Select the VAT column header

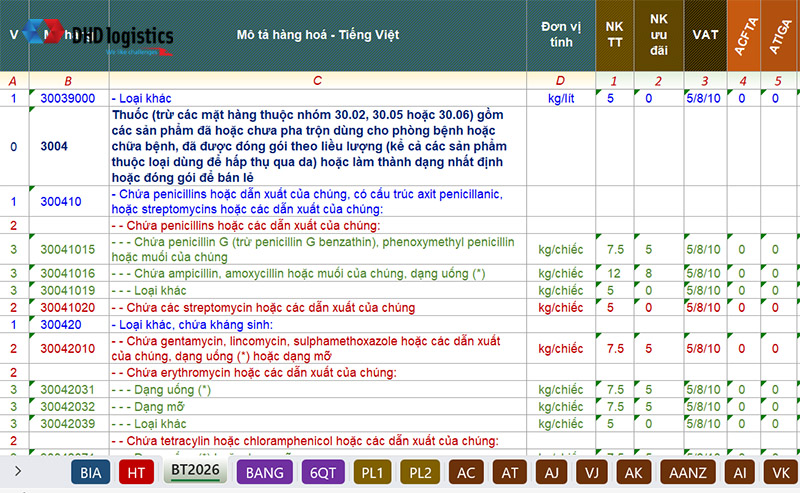[x=705, y=35]
